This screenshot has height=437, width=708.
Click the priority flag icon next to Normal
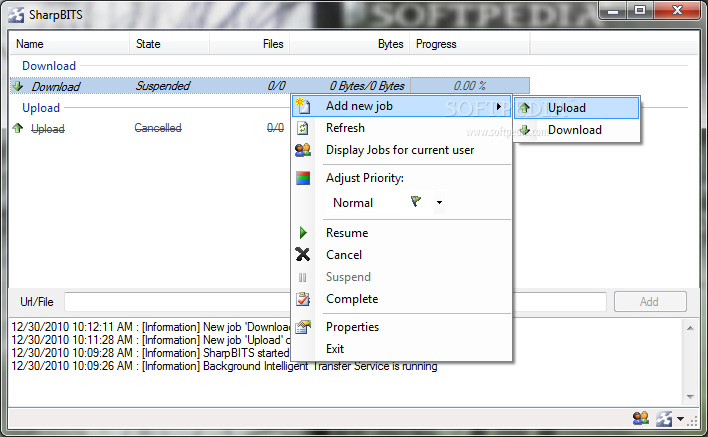[416, 202]
